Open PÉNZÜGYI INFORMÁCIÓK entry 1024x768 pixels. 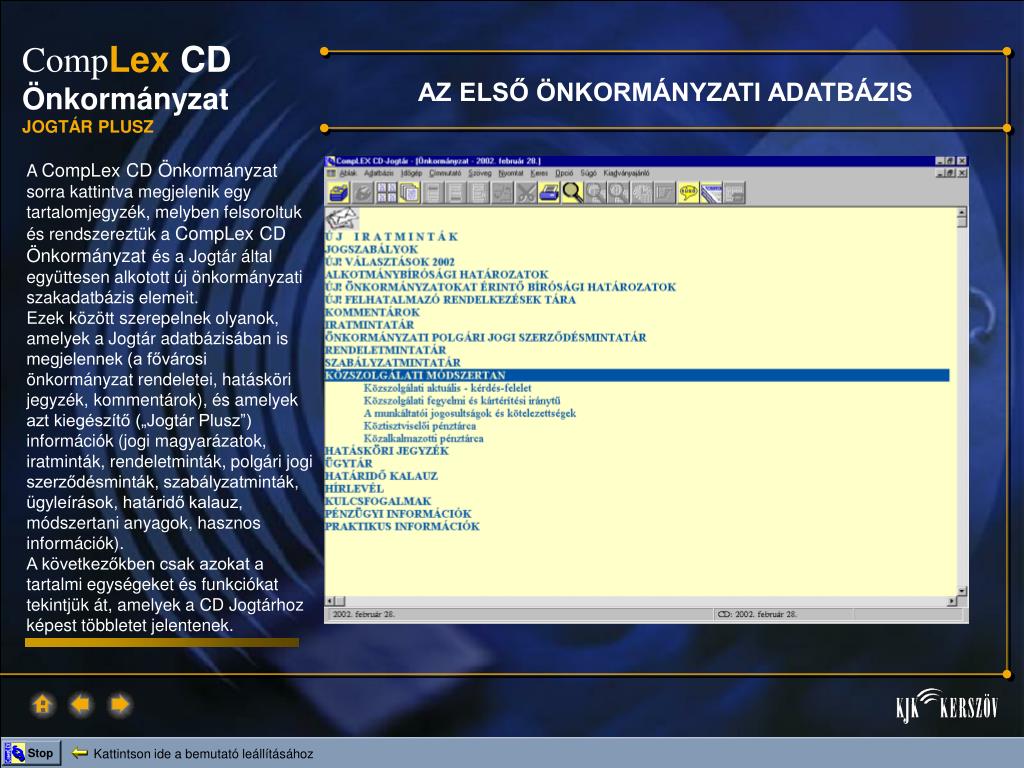tap(398, 514)
